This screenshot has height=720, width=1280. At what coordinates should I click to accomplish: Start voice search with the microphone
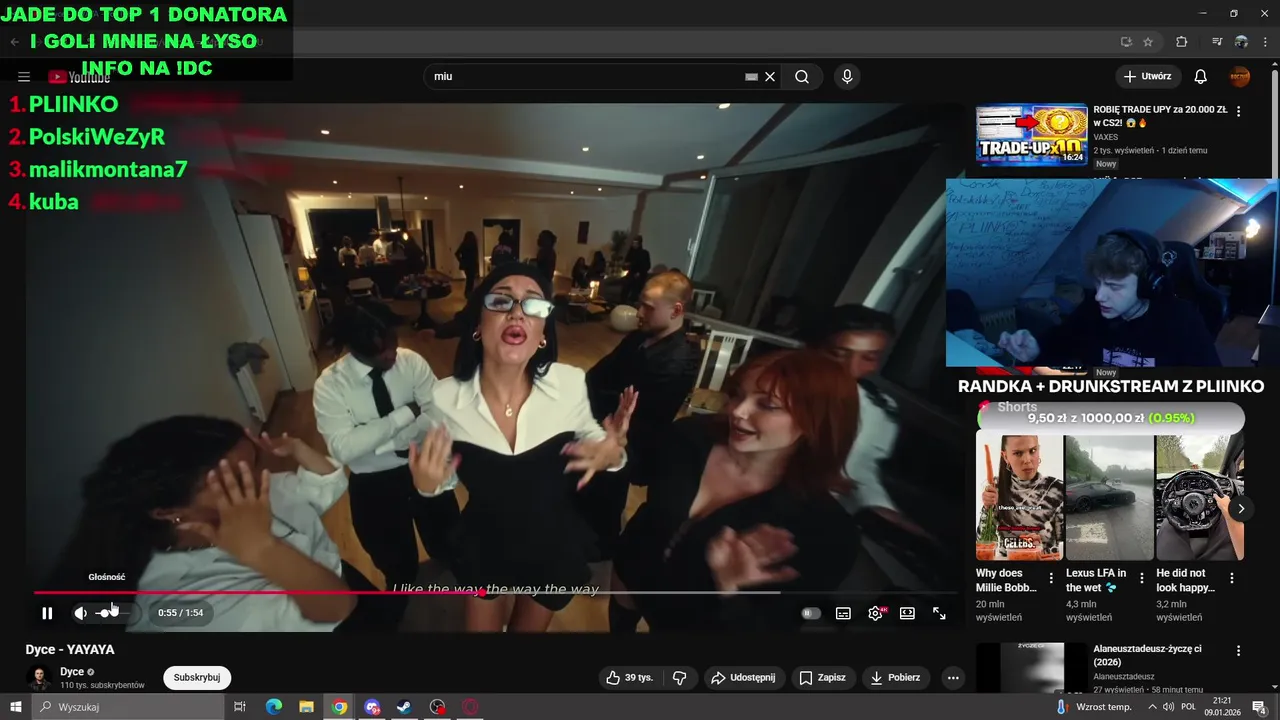point(847,76)
